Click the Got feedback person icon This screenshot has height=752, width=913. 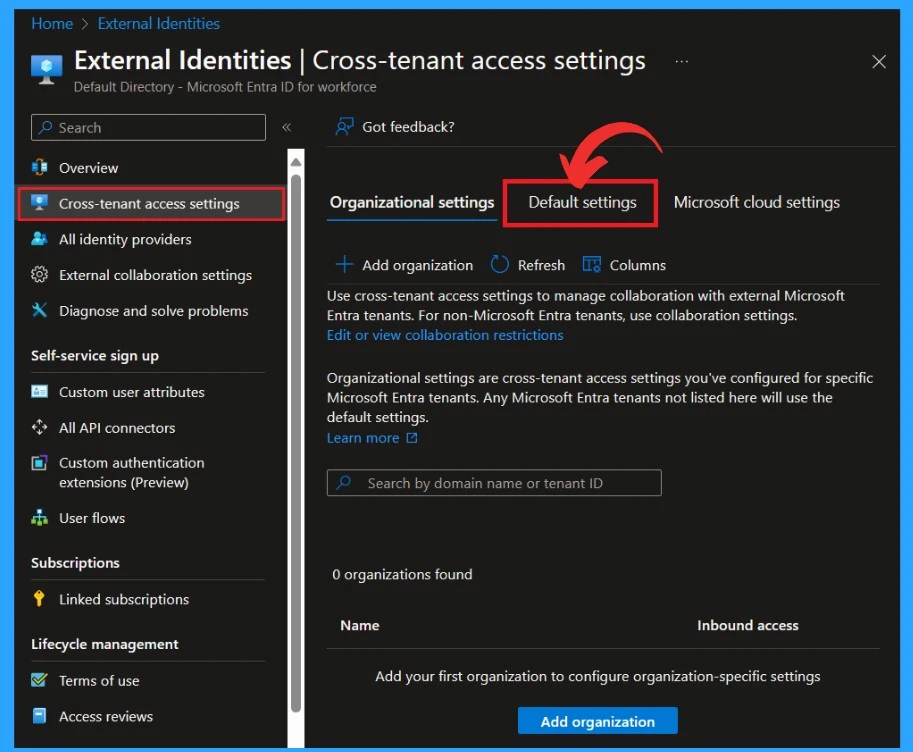344,126
